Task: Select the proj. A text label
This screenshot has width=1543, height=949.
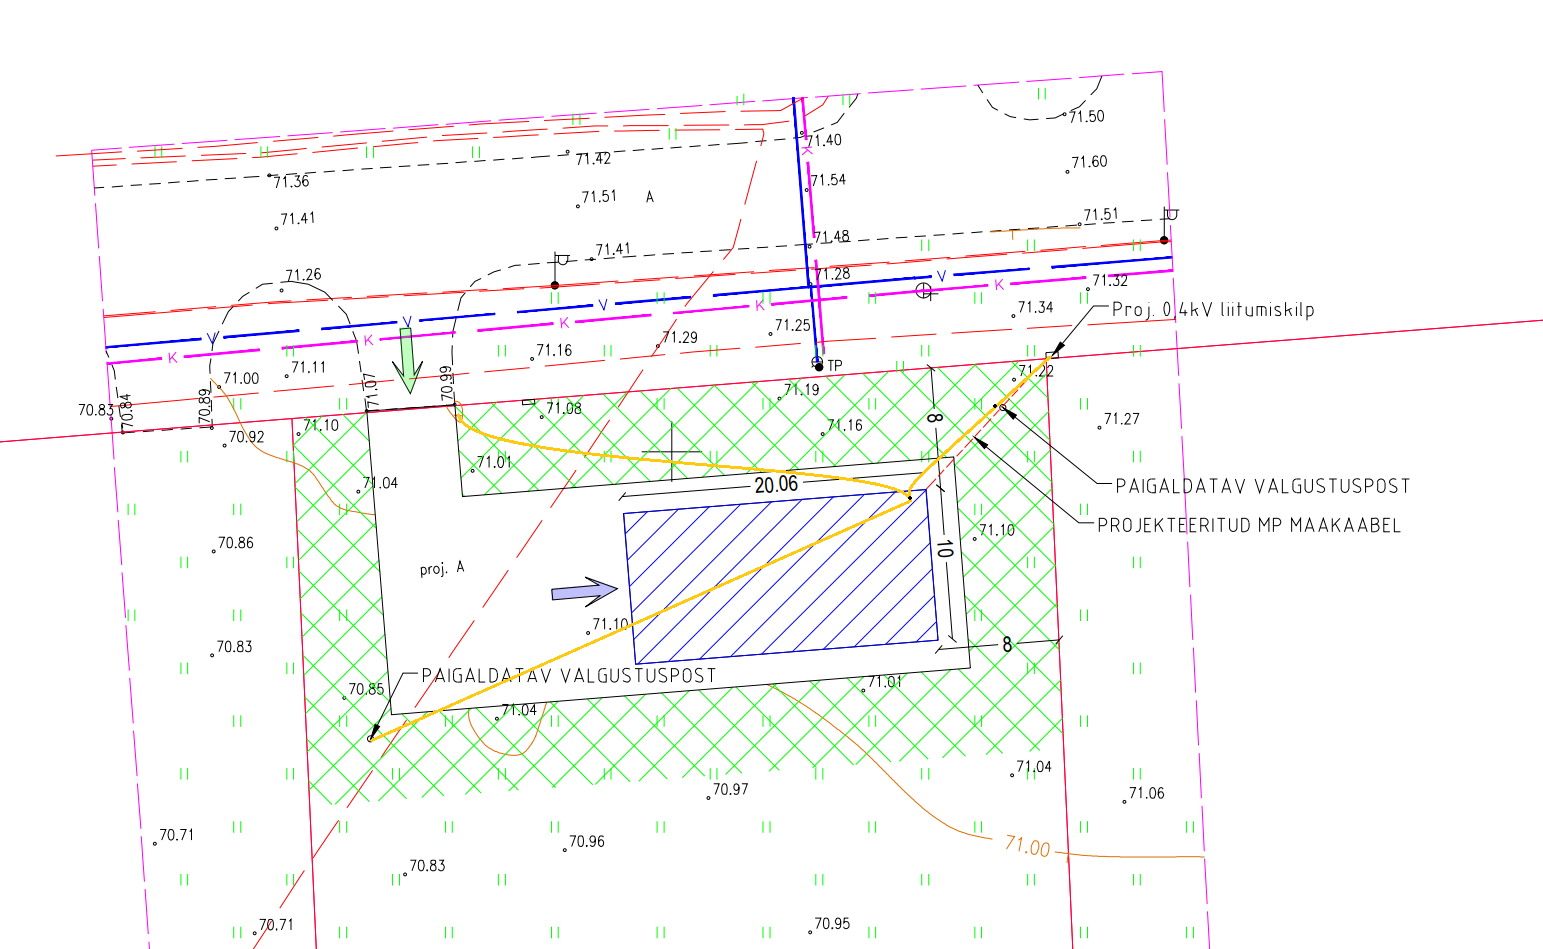Action: [442, 568]
